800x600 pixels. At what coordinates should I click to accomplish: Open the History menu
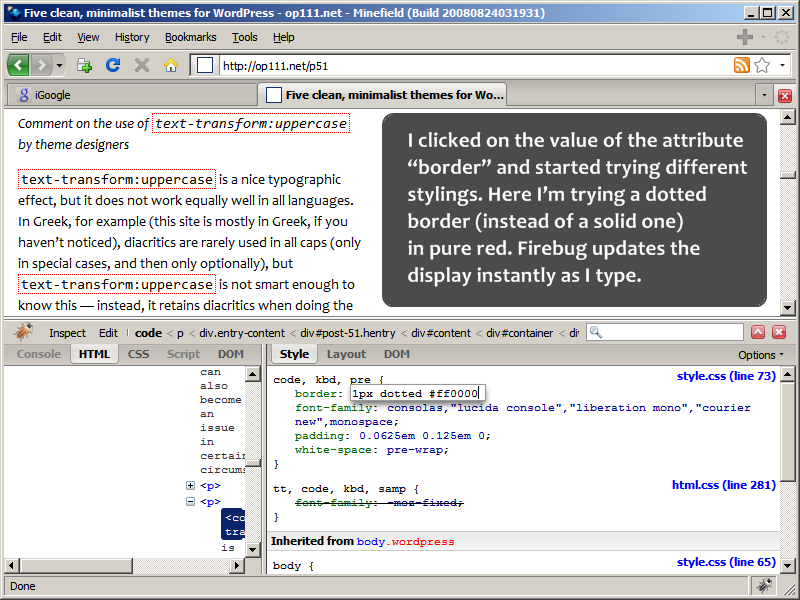point(132,37)
